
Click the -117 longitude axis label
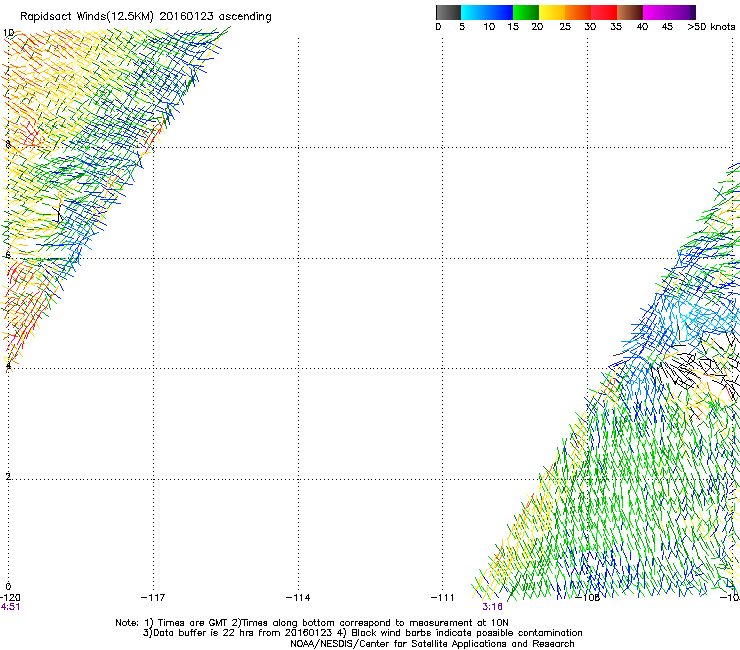(x=153, y=598)
